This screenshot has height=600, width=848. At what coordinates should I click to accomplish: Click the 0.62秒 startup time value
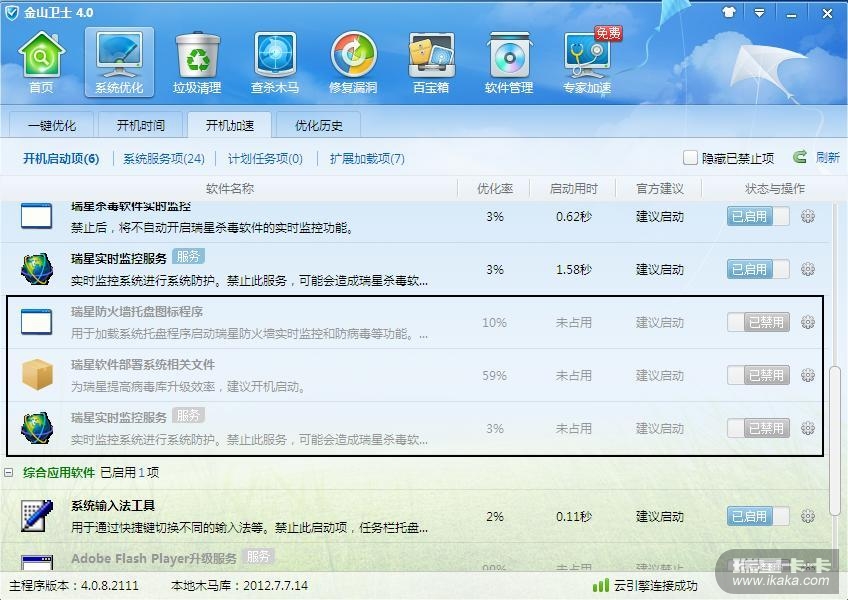coord(573,217)
